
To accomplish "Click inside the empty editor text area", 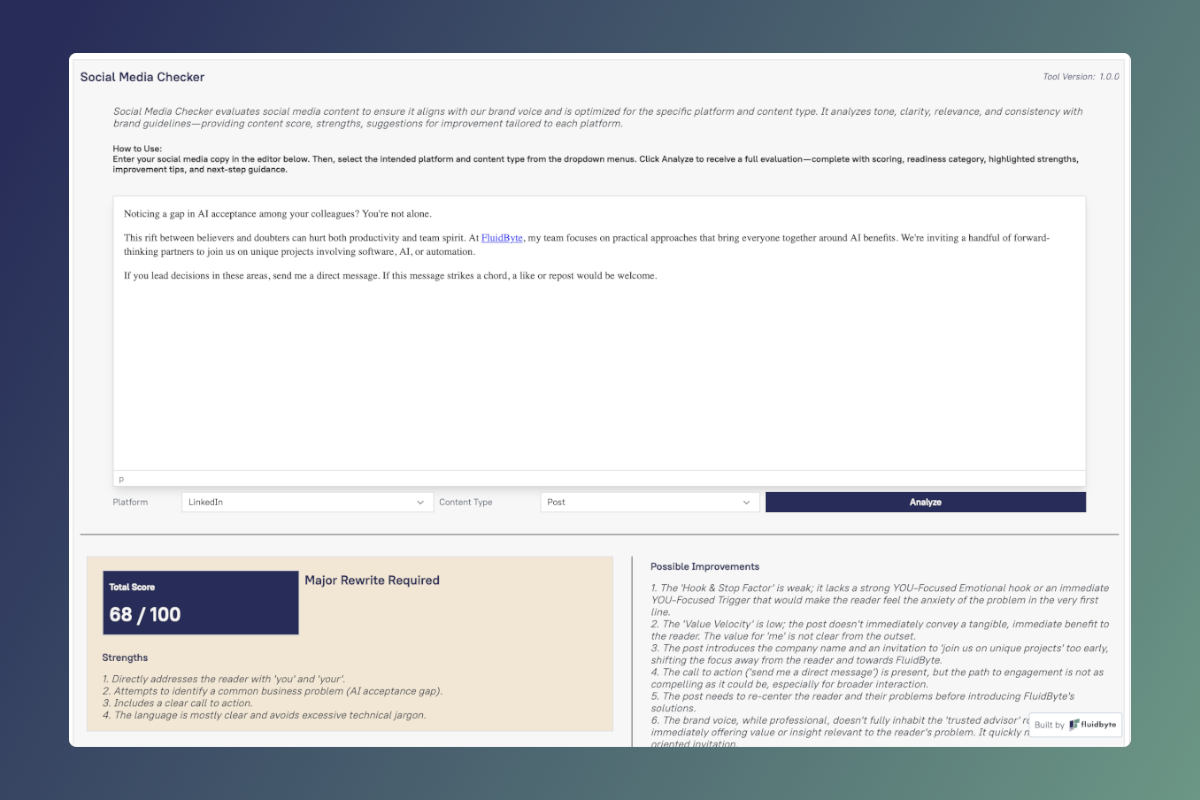I will (598, 380).
